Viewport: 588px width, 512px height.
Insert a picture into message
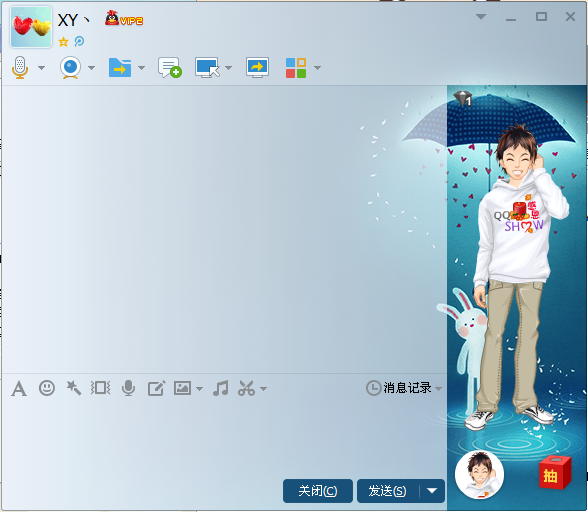point(182,388)
